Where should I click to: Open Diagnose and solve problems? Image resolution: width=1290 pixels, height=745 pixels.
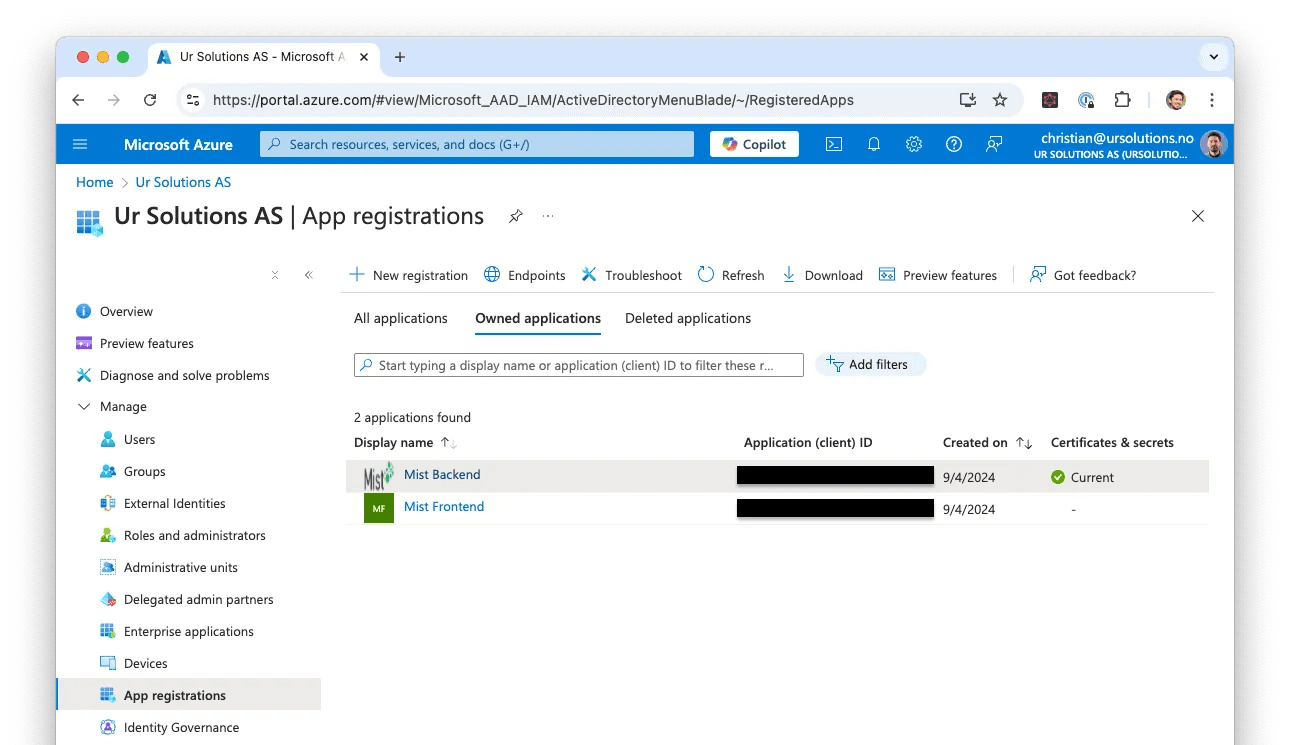point(185,376)
